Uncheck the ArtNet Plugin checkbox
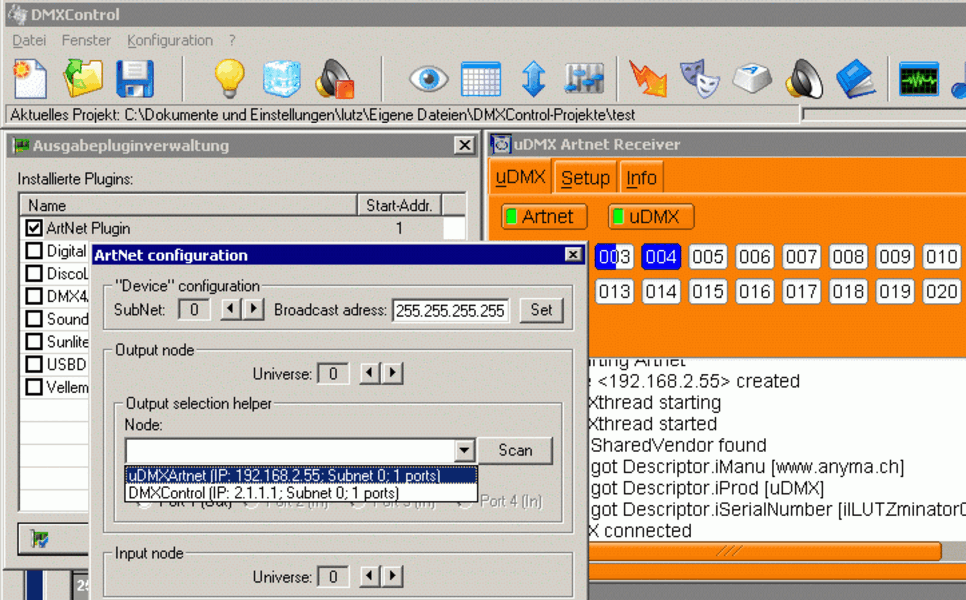966x600 pixels. tap(34, 228)
